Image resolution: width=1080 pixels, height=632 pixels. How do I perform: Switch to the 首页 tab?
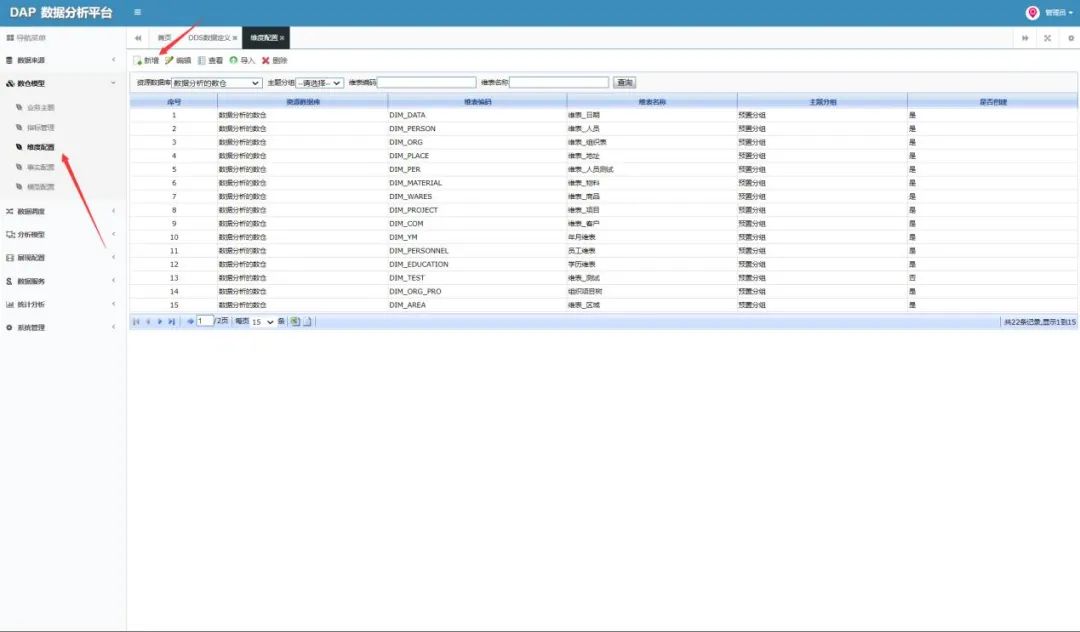(165, 38)
